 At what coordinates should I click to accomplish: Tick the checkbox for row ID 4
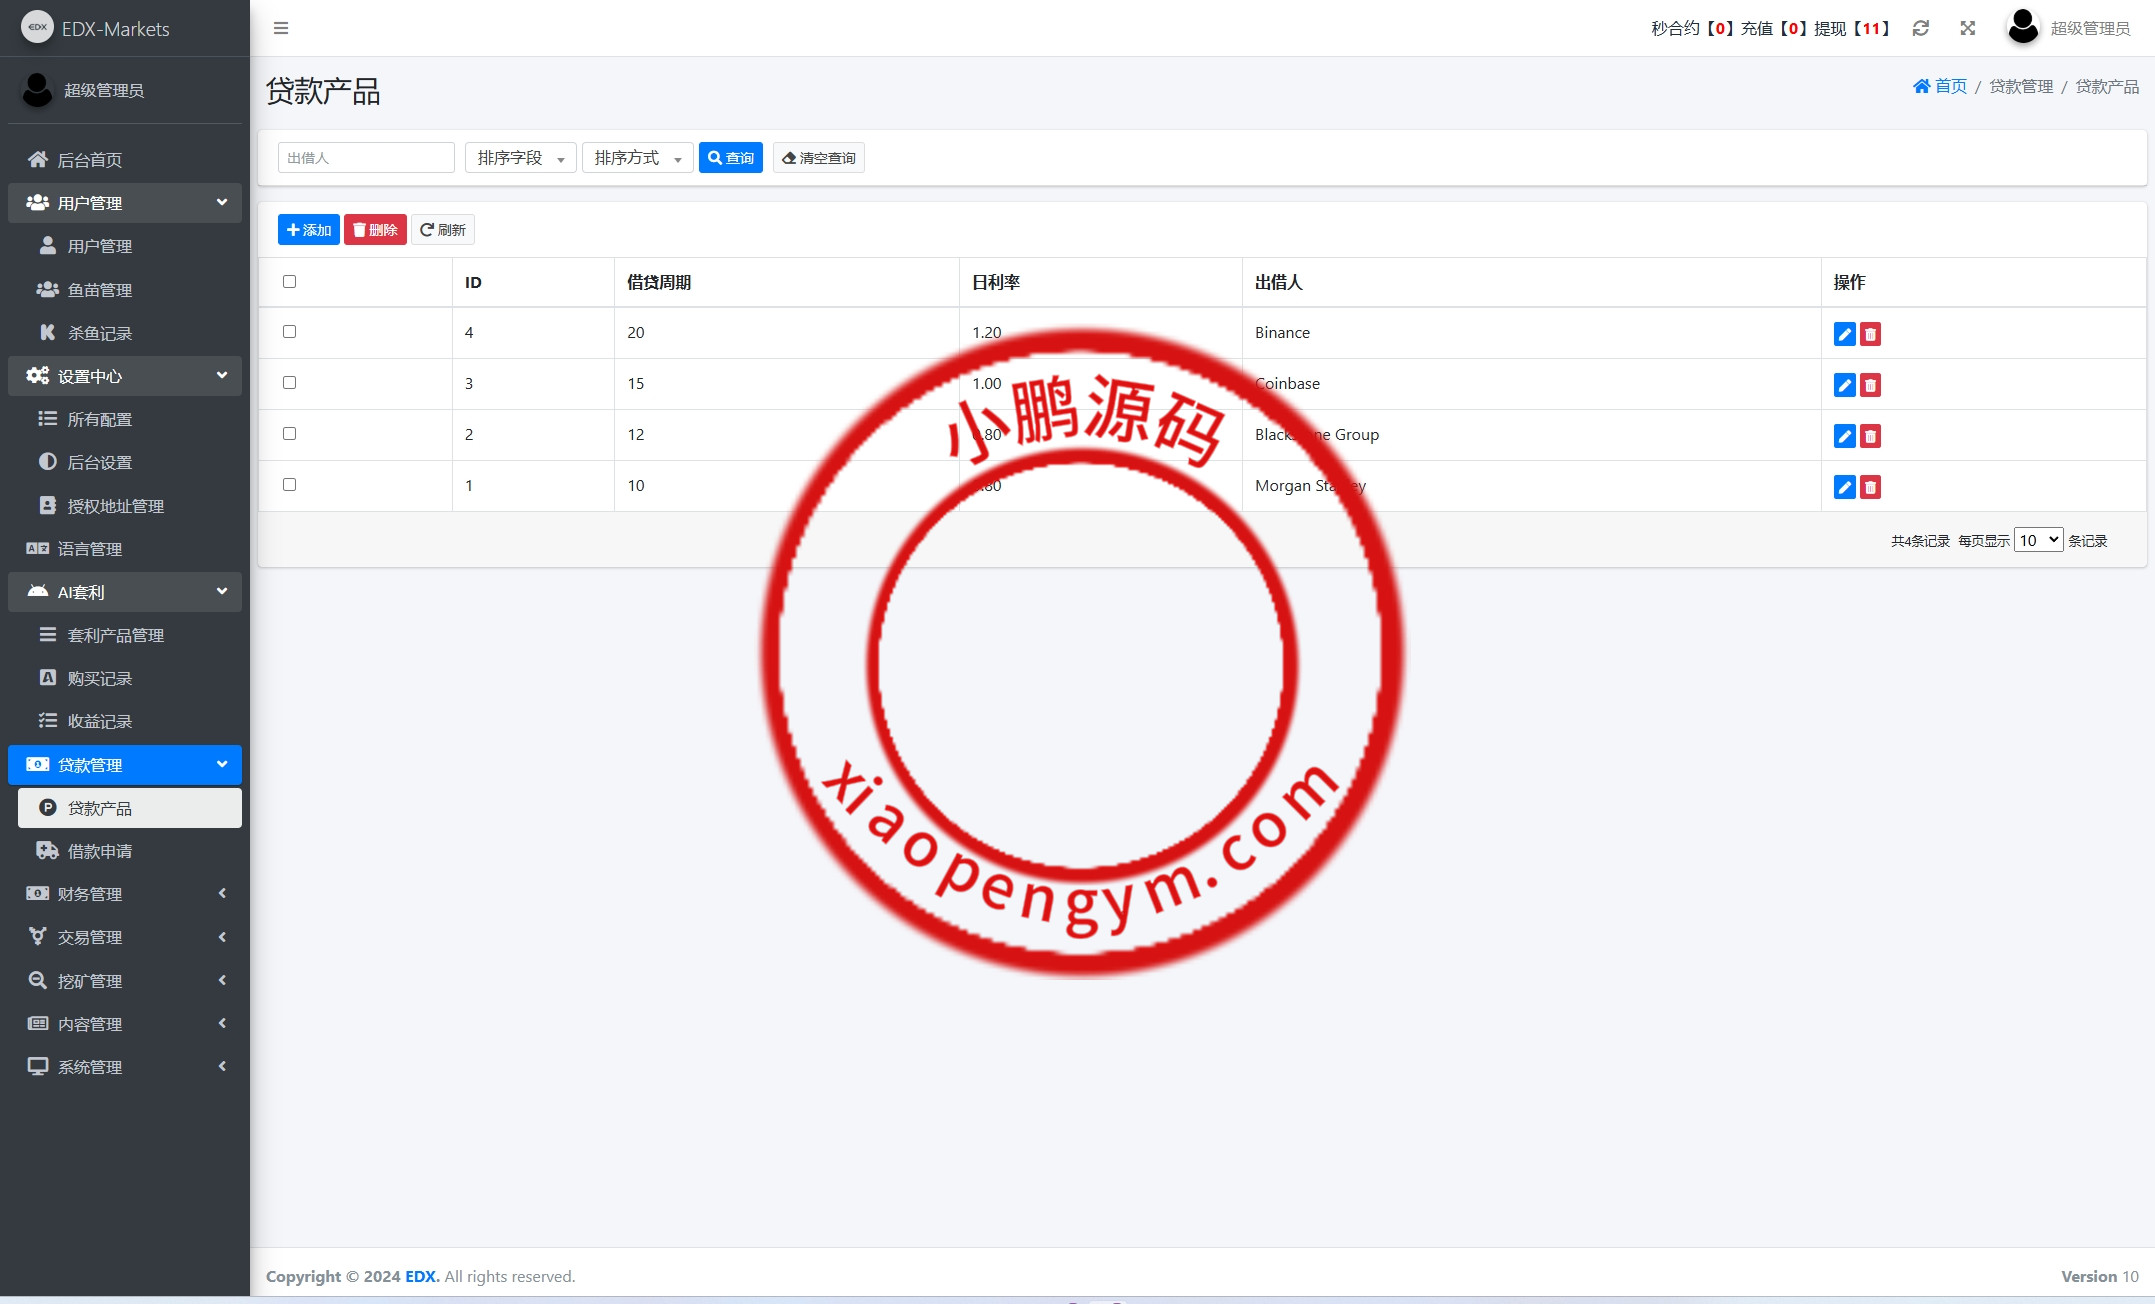(x=289, y=331)
